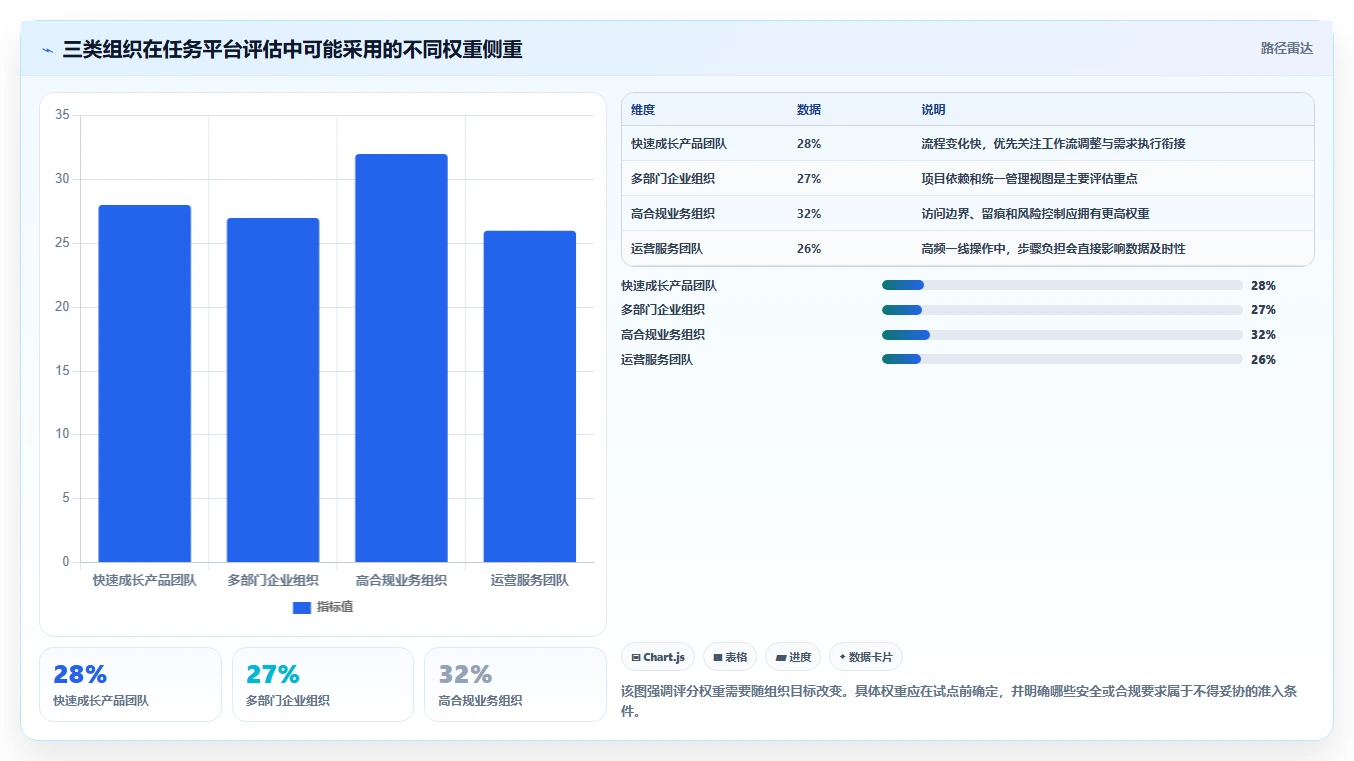Click the 32% value in the table
This screenshot has height=761, width=1354.
[809, 214]
